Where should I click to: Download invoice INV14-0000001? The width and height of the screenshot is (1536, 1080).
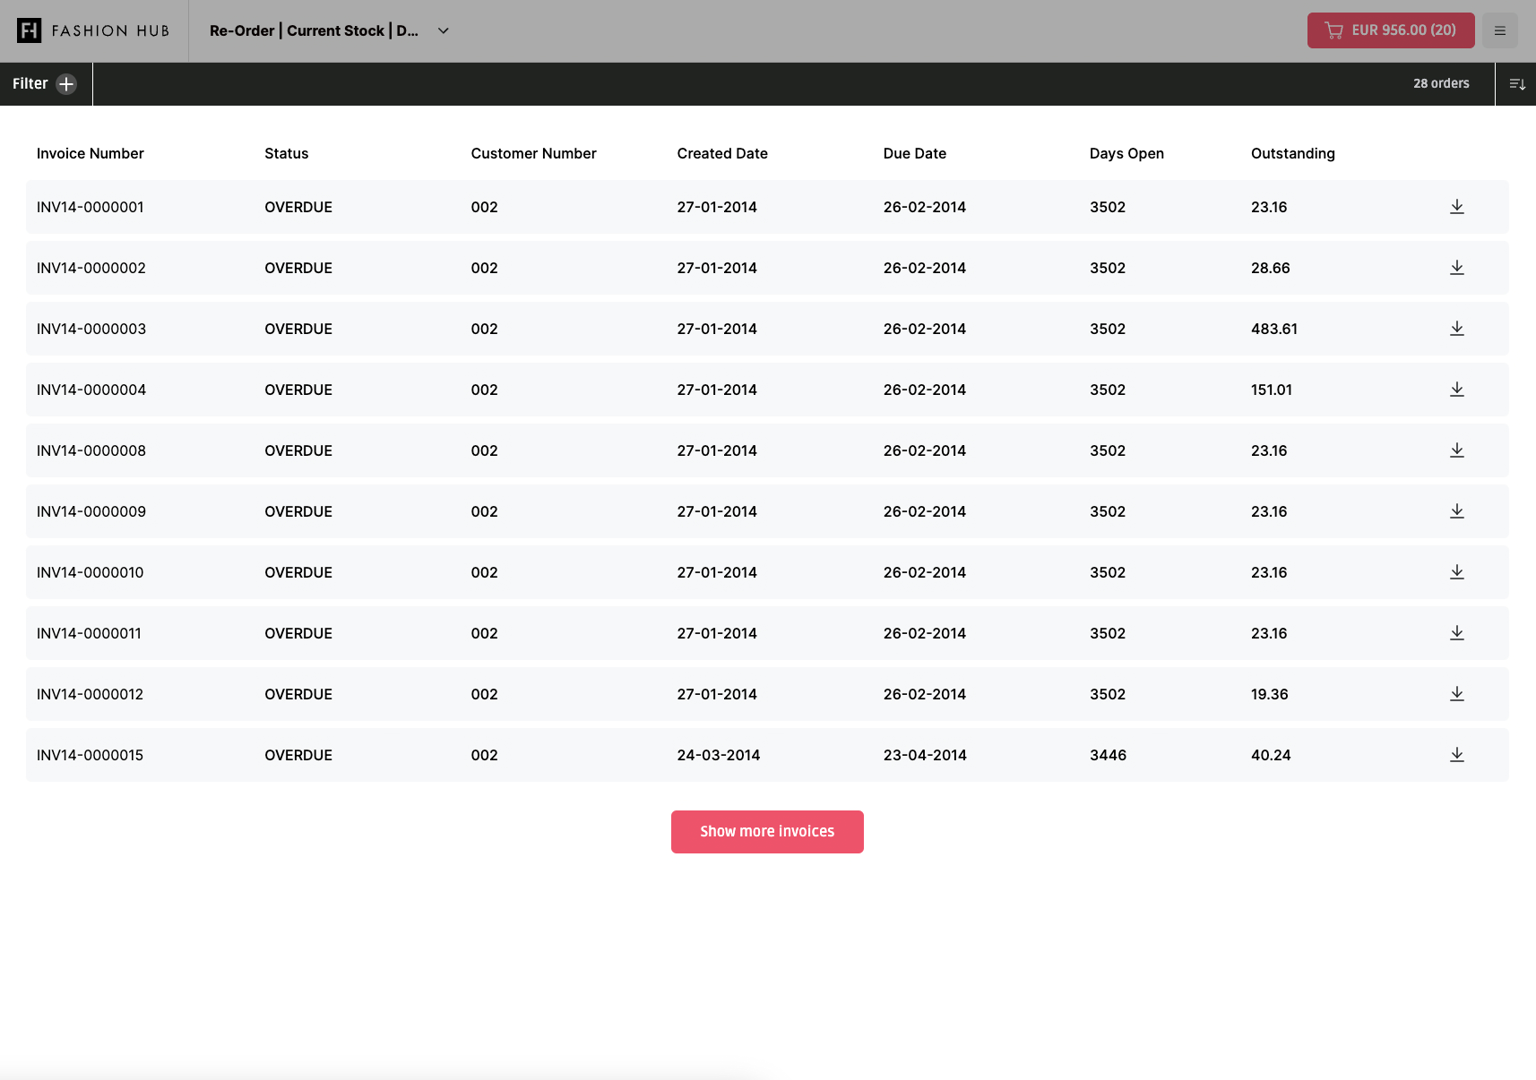click(1456, 207)
